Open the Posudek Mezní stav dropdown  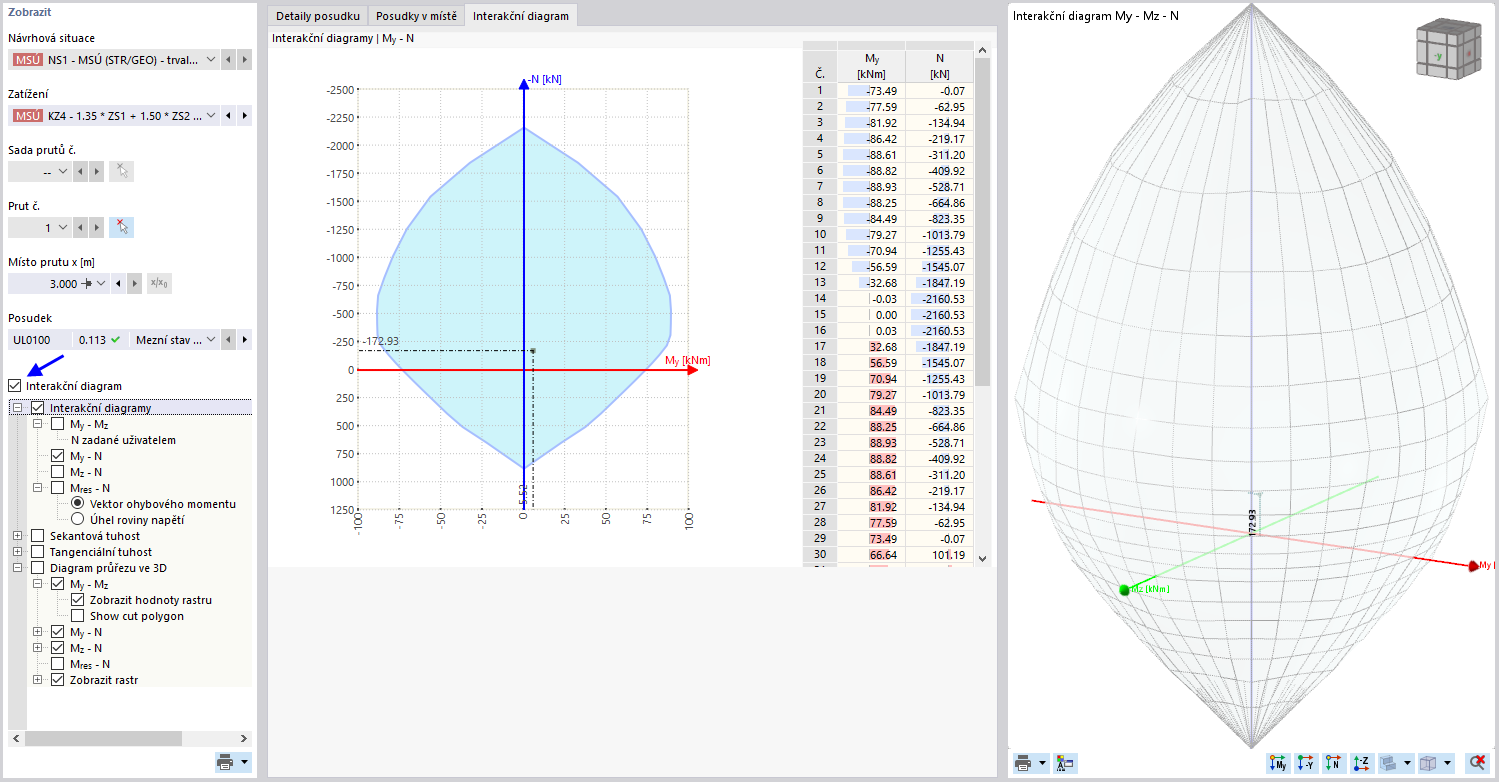pyautogui.click(x=210, y=340)
